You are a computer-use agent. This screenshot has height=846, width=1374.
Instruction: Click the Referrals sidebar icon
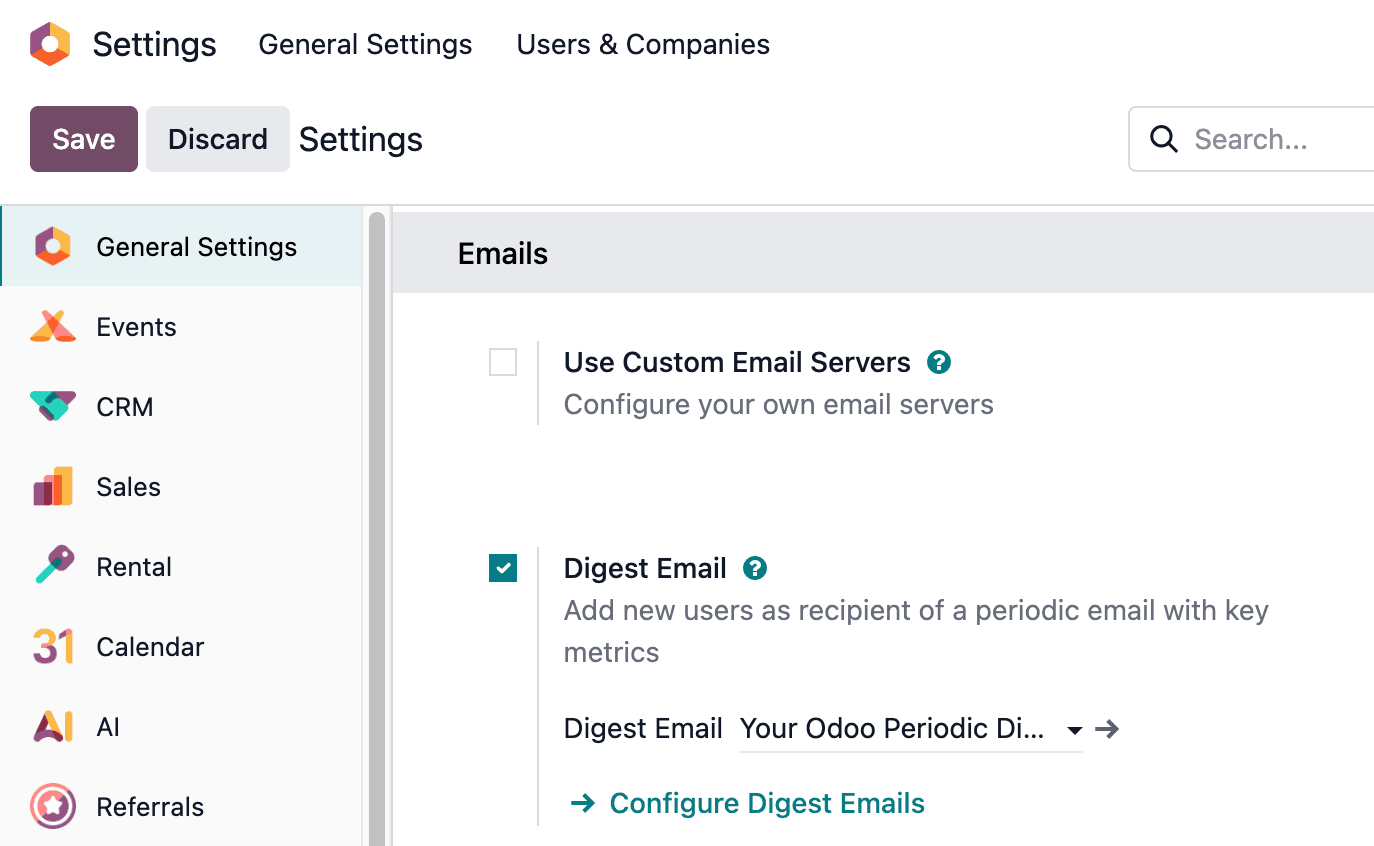point(52,806)
